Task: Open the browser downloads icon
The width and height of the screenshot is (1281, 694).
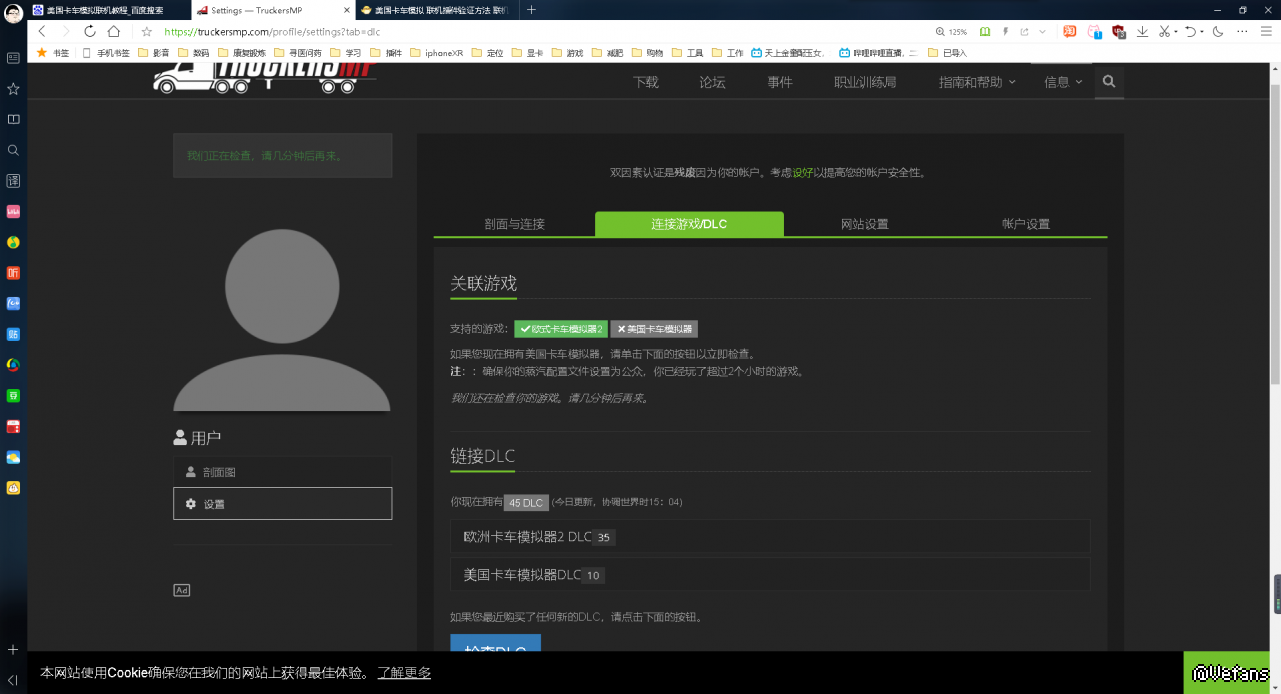Action: click(x=1142, y=32)
